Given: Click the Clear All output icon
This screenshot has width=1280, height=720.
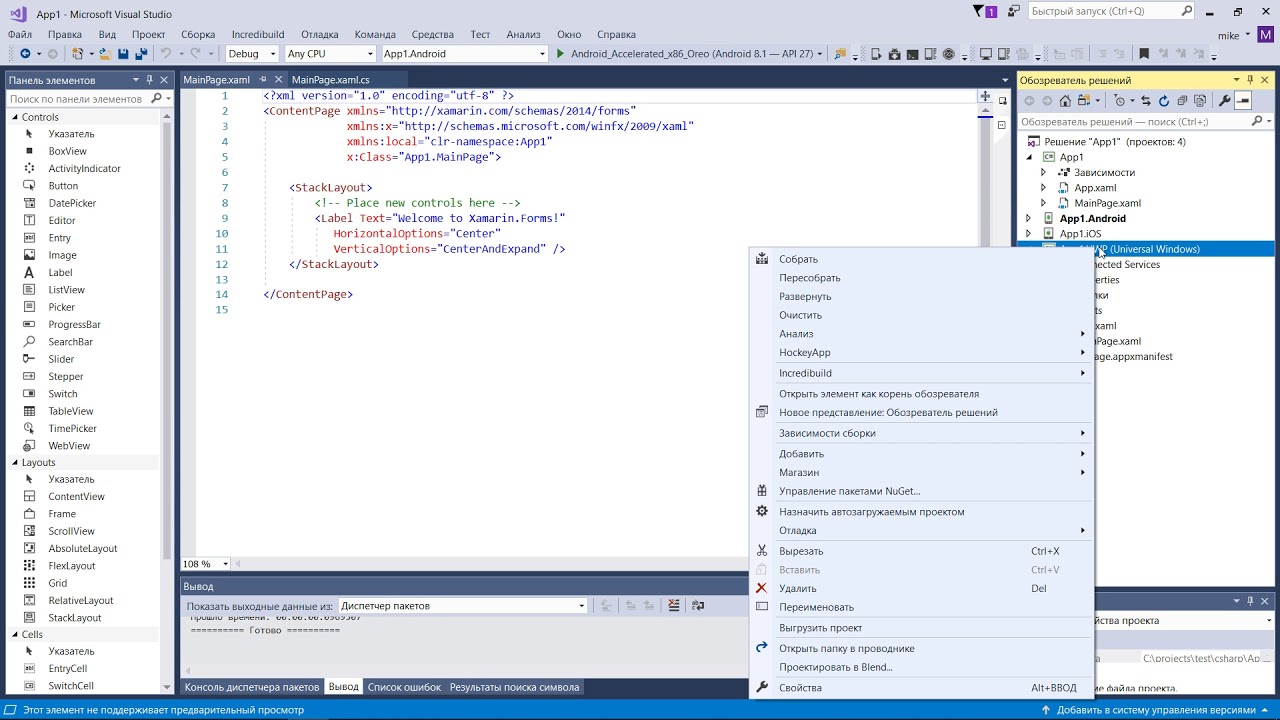Looking at the screenshot, I should pyautogui.click(x=674, y=605).
